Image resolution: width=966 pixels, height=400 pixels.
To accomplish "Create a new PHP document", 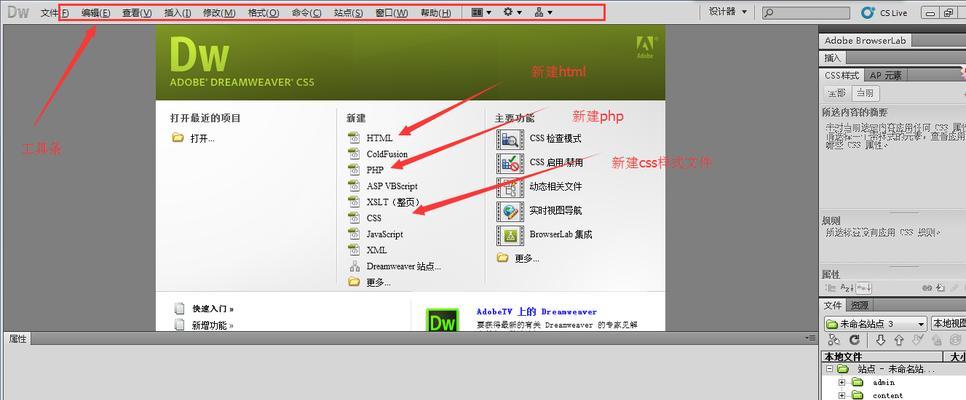I will (x=366, y=169).
